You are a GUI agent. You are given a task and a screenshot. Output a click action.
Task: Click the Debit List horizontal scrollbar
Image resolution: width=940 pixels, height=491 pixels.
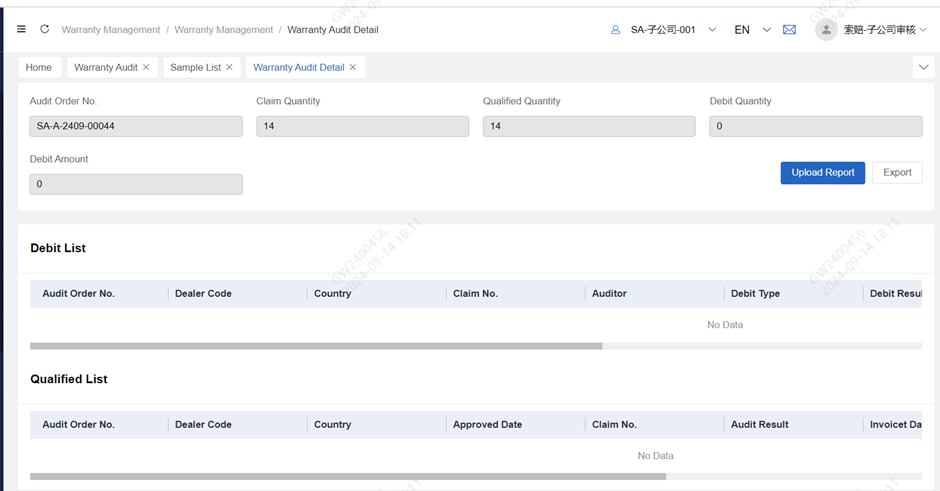[x=316, y=346]
